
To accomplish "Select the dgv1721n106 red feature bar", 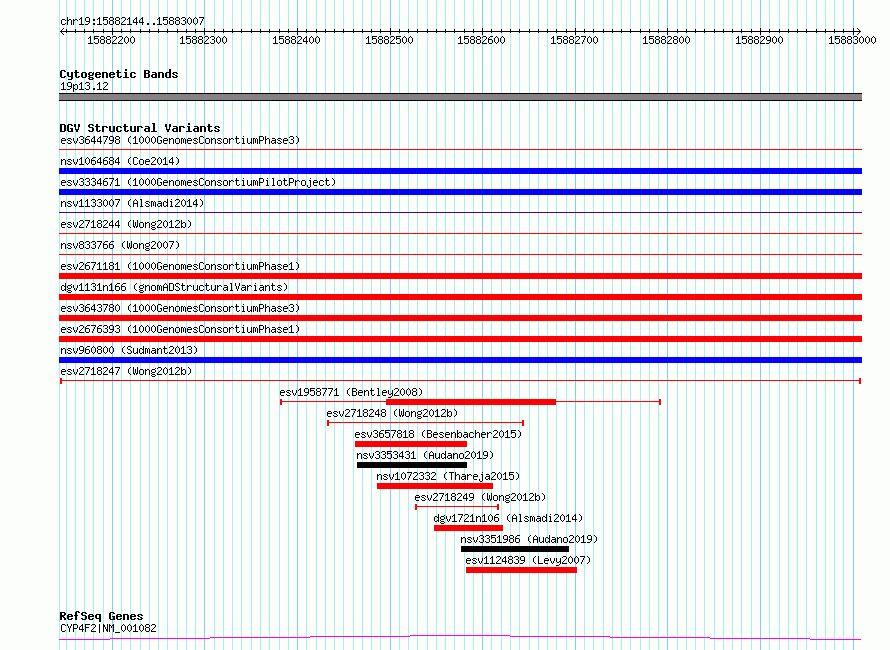I will coord(468,528).
